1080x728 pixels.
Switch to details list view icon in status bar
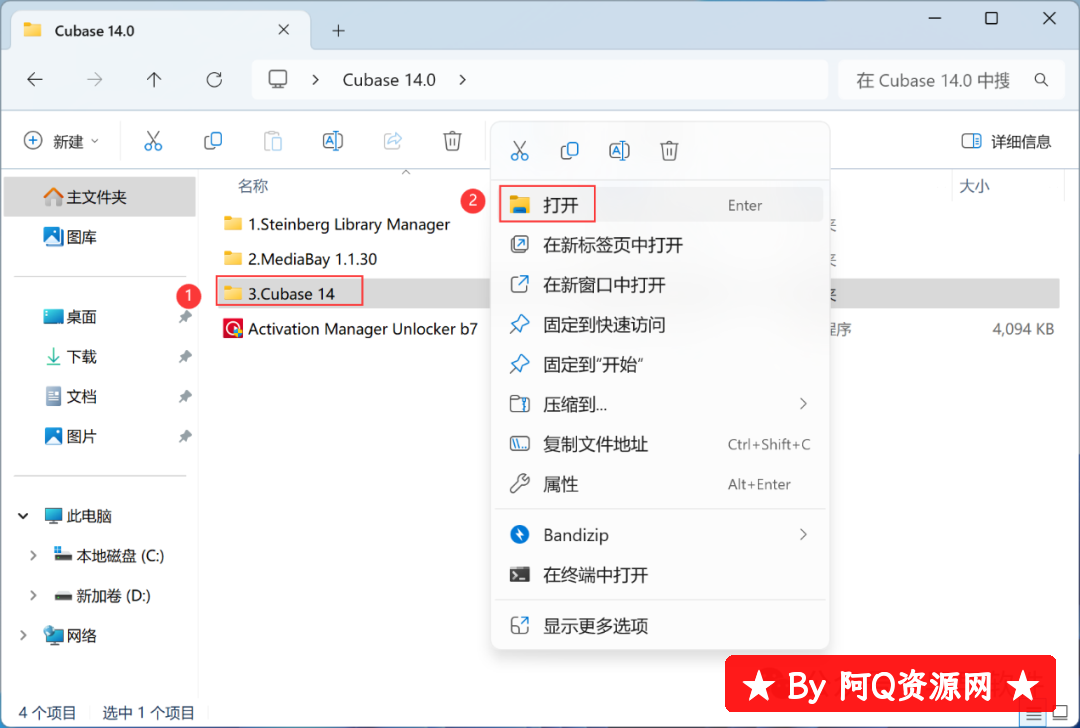click(x=1034, y=716)
